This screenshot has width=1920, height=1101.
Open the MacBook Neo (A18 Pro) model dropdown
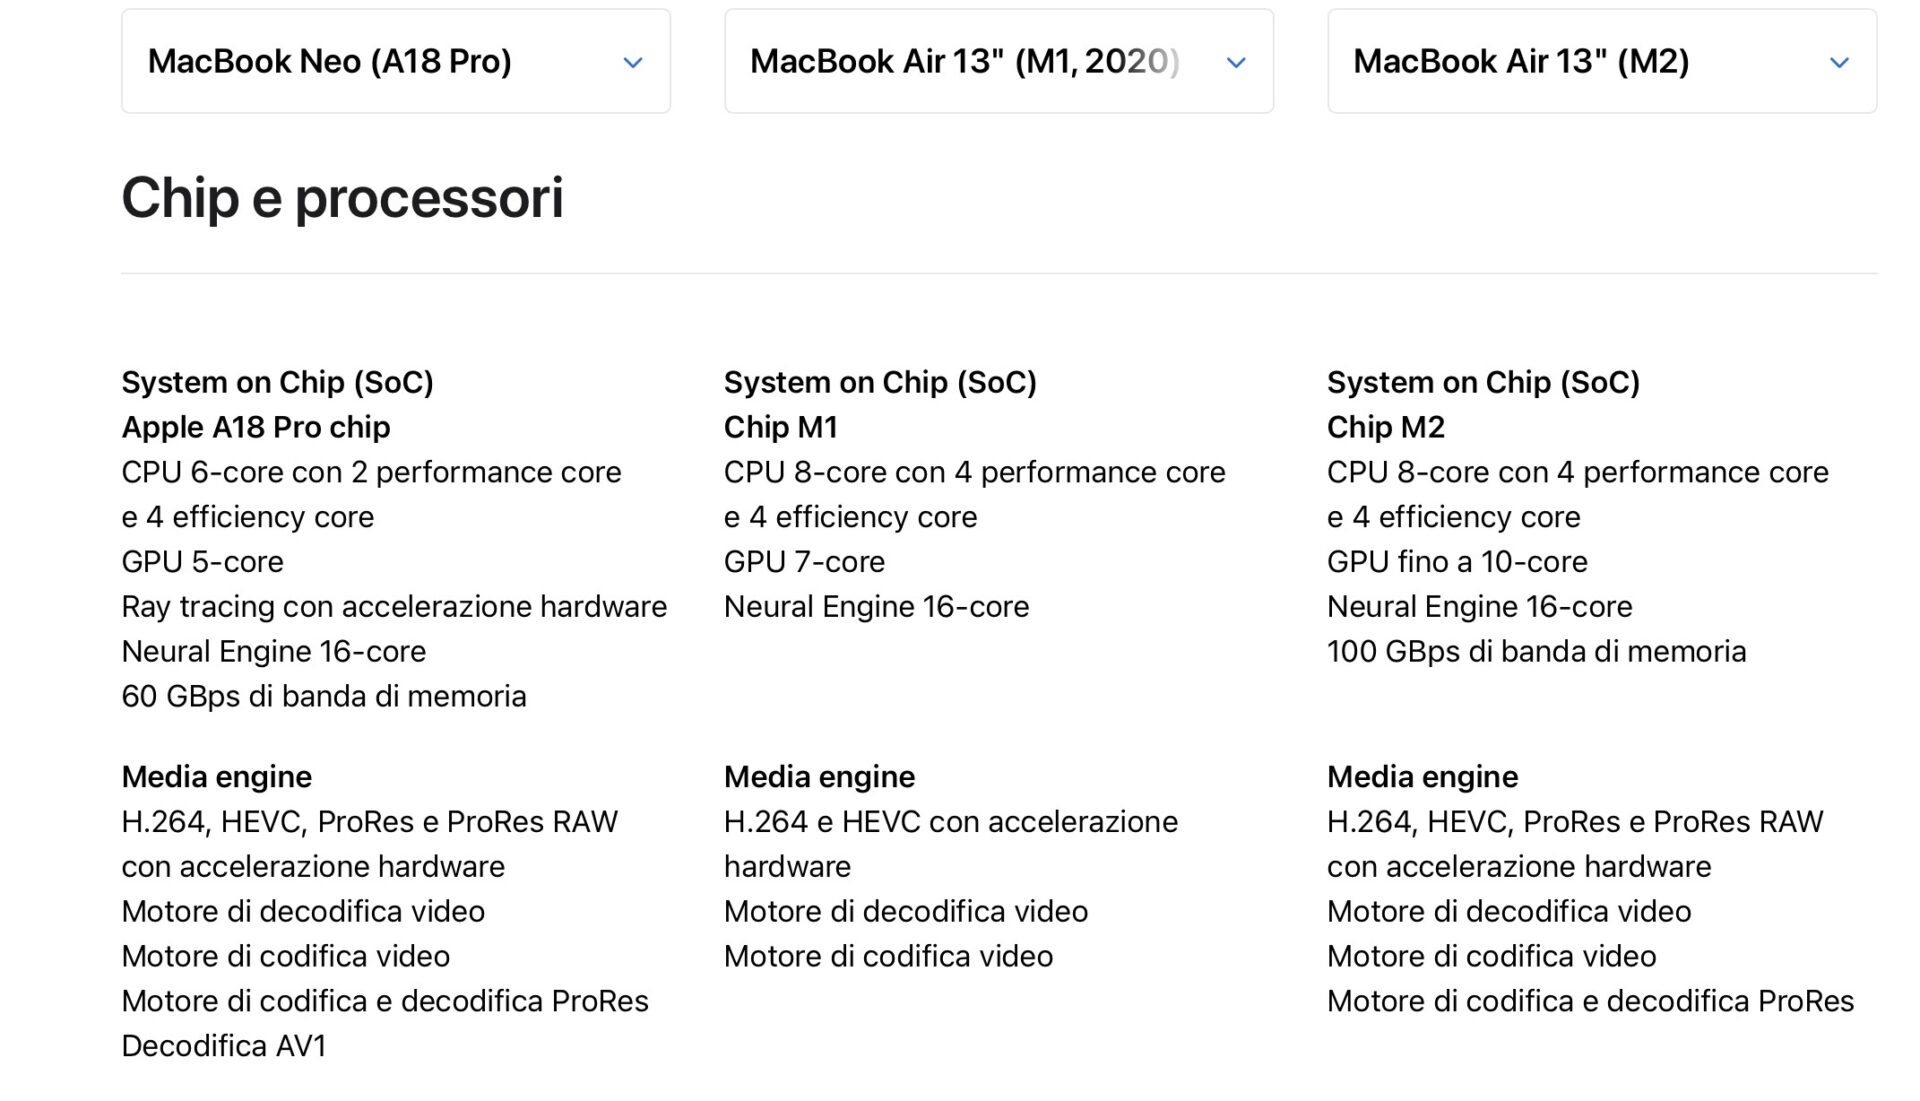pos(395,62)
